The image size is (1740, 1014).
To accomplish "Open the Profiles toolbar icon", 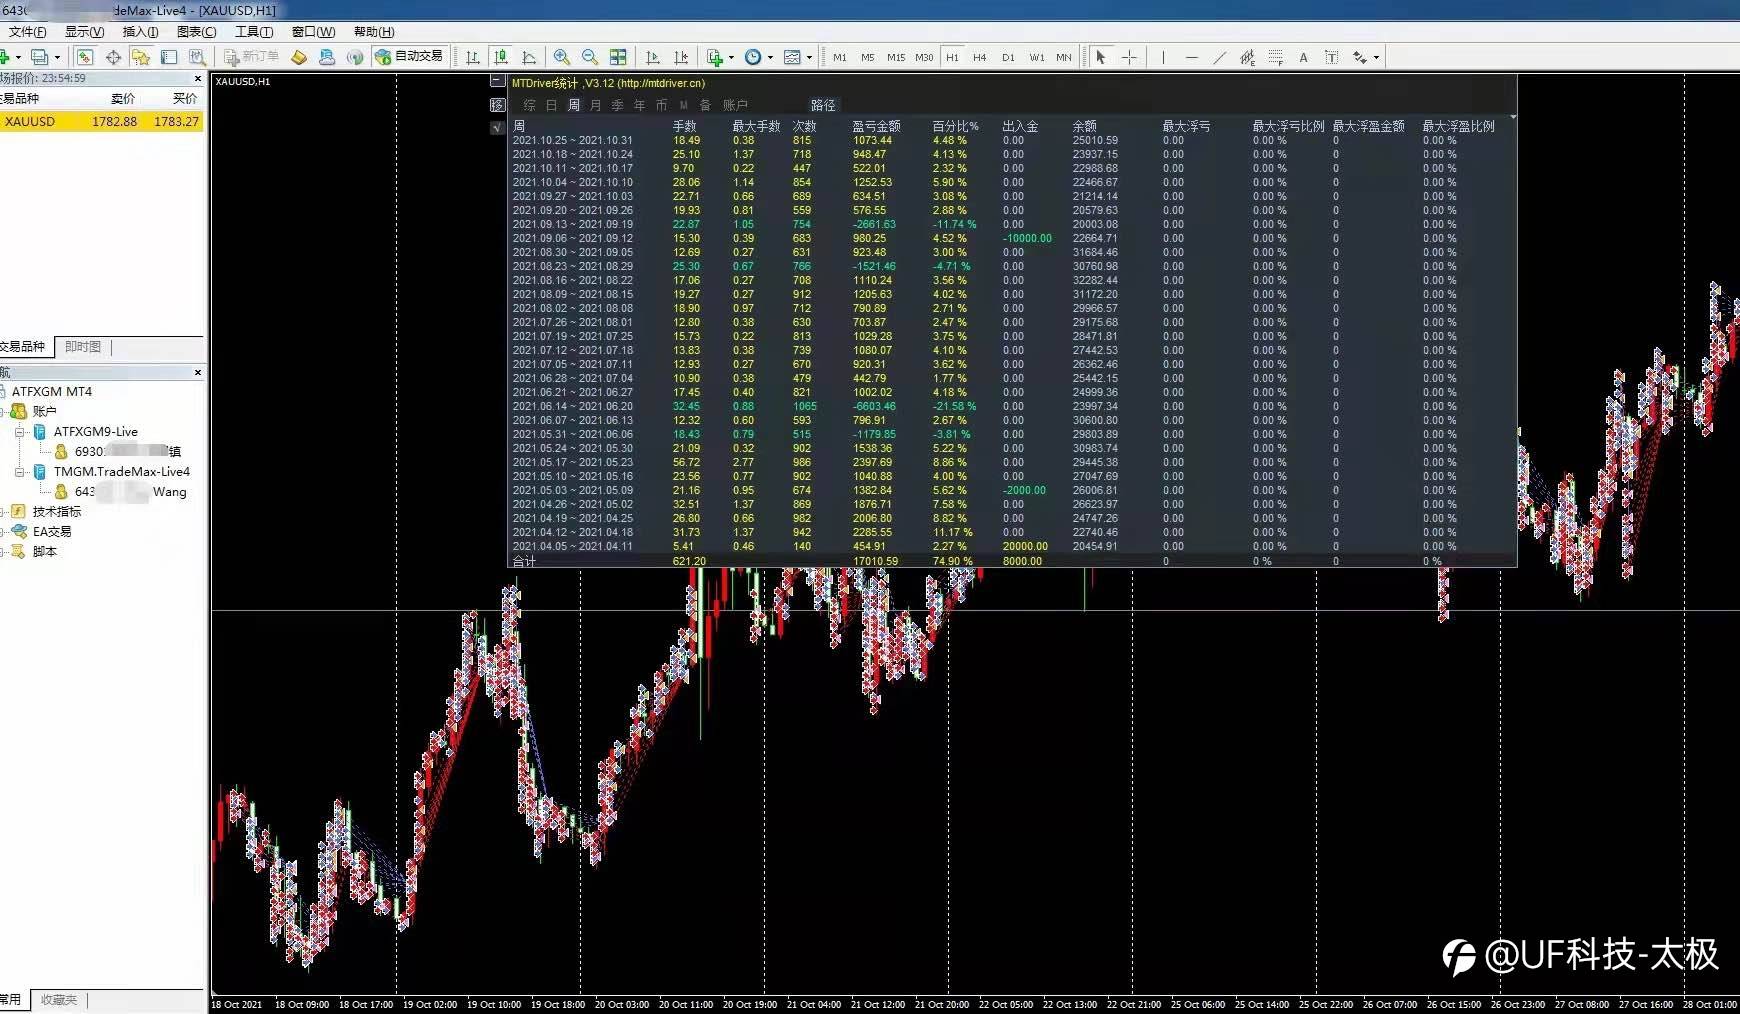I will pyautogui.click(x=39, y=57).
